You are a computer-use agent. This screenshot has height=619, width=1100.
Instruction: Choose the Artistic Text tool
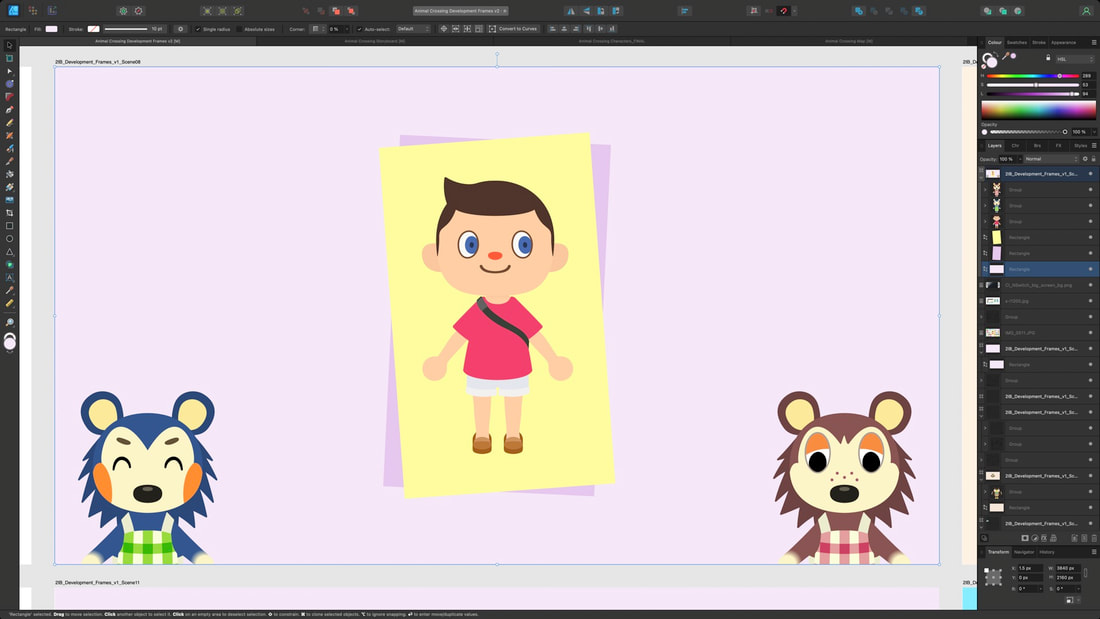pos(9,277)
